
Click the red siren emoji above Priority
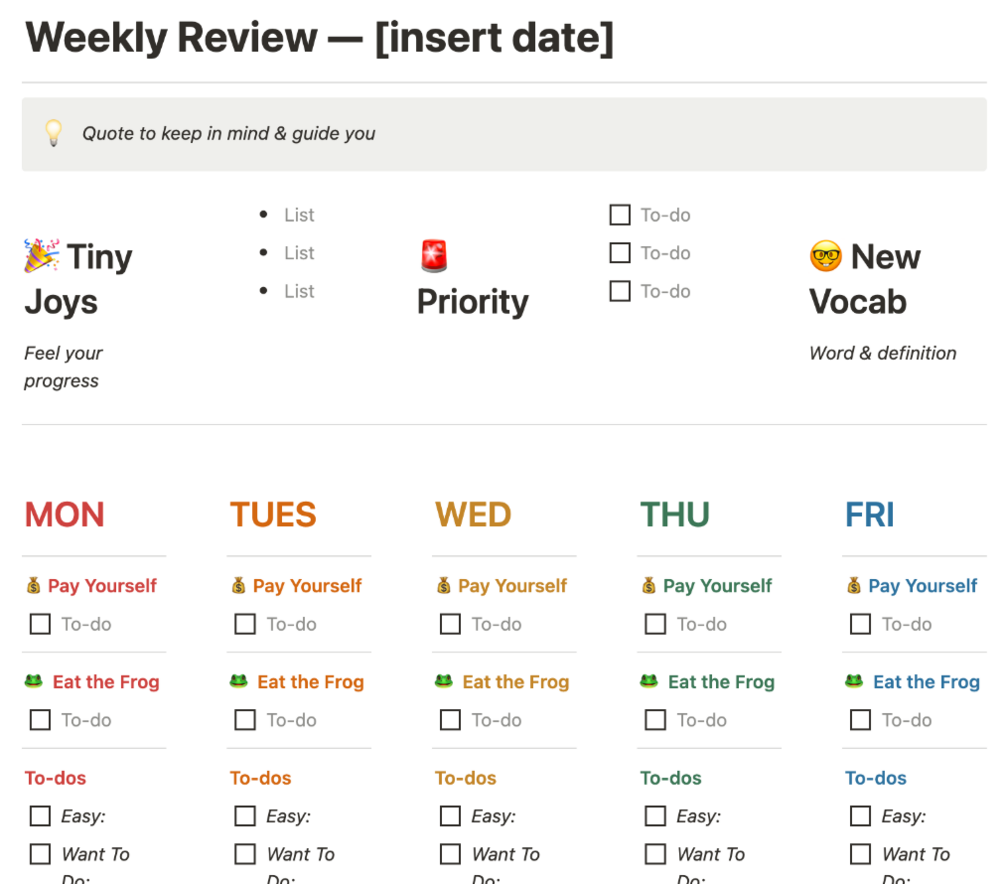coord(434,256)
